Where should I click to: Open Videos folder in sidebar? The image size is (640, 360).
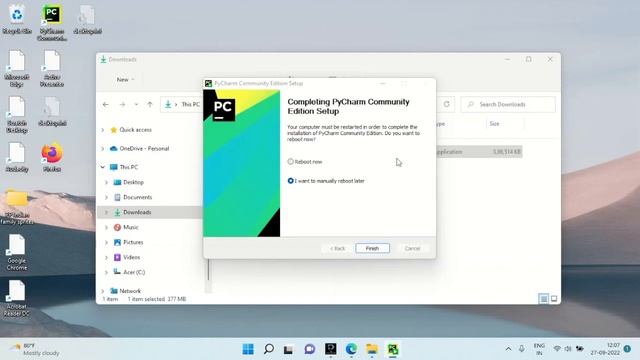[127, 257]
